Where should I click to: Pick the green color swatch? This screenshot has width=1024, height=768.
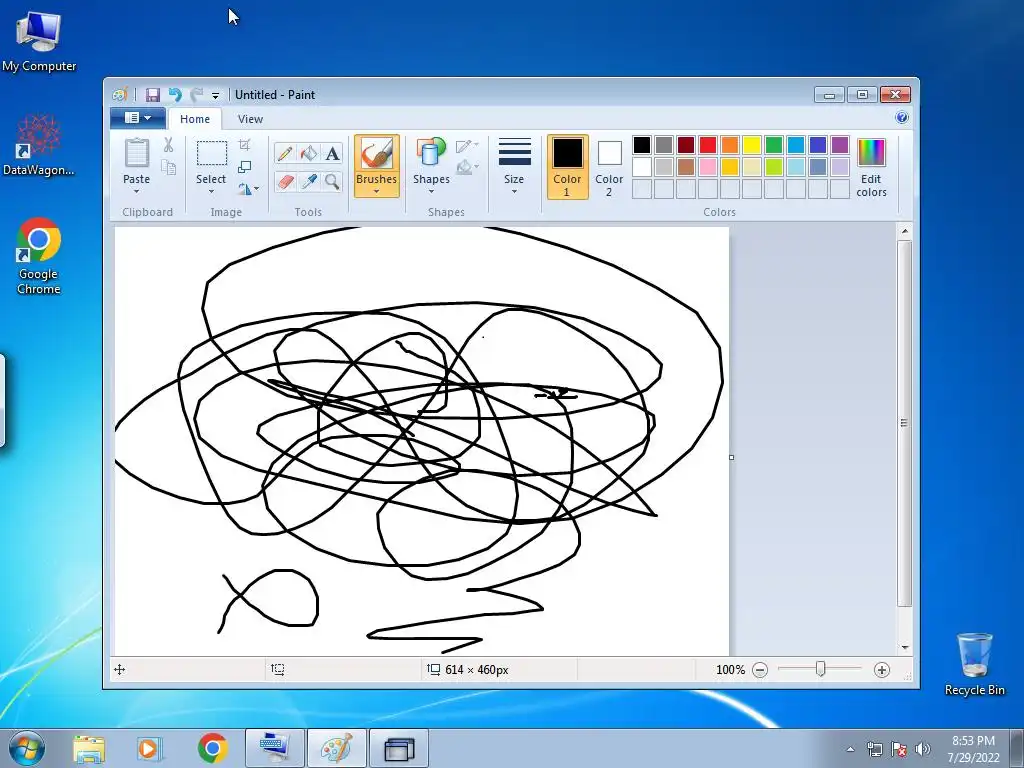point(774,145)
